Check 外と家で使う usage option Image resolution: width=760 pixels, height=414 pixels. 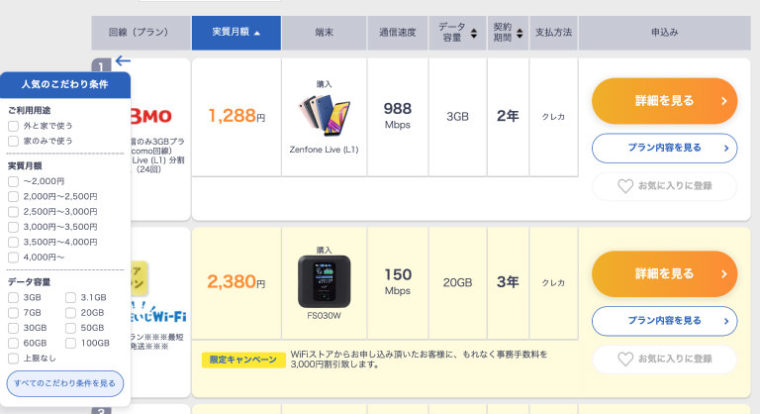click(x=13, y=126)
